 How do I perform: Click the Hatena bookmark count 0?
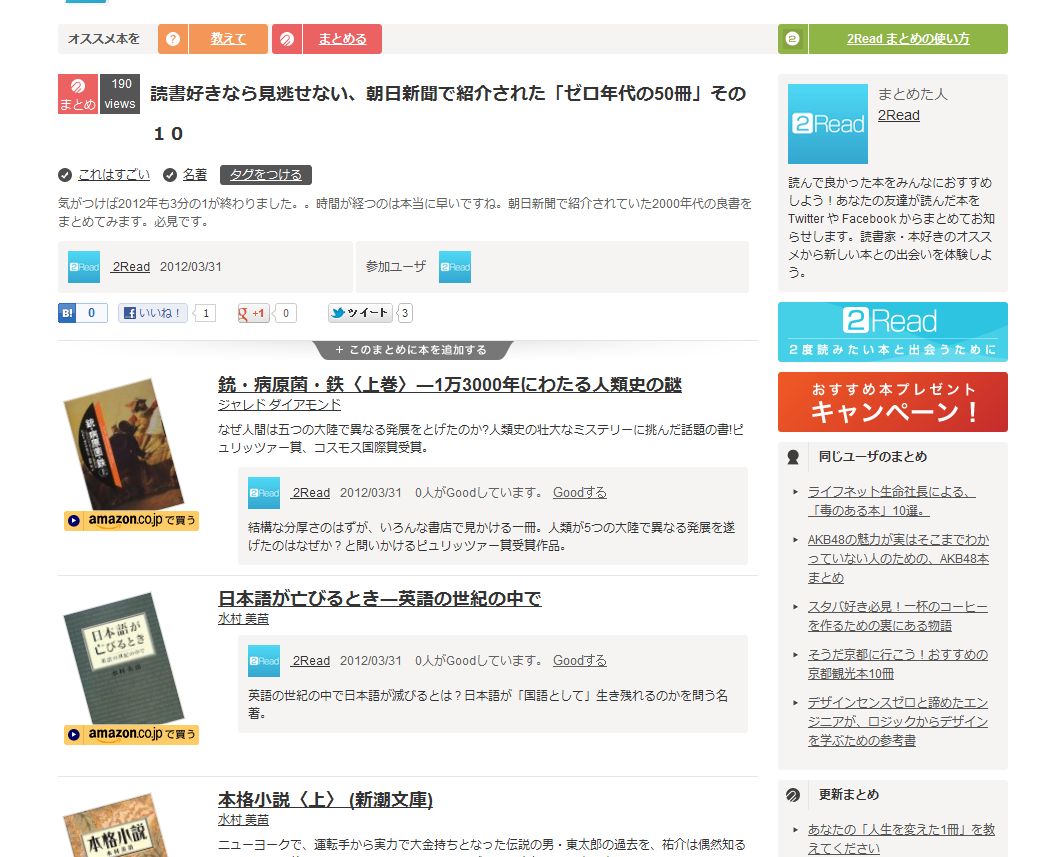click(x=92, y=312)
